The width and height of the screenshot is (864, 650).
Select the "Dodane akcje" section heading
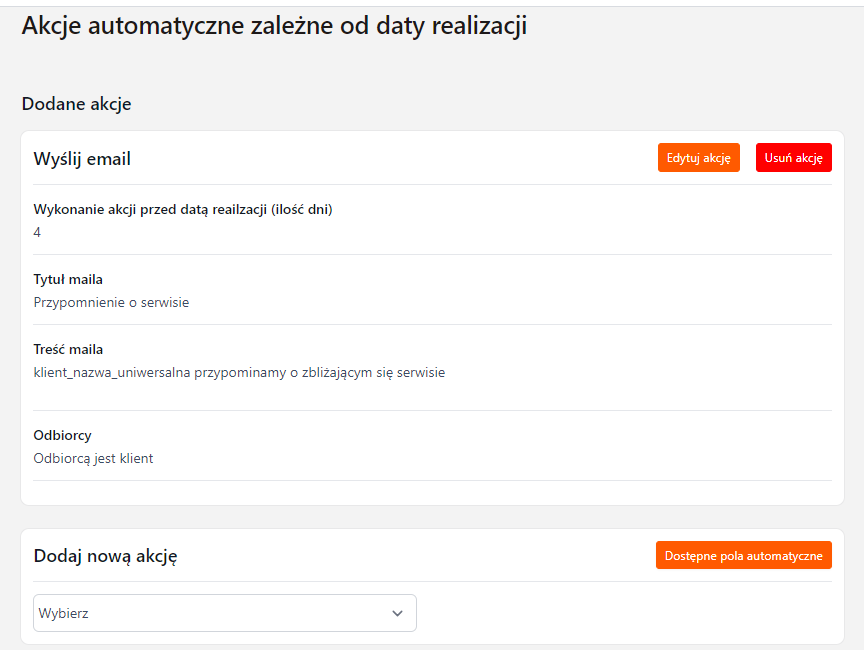(76, 103)
